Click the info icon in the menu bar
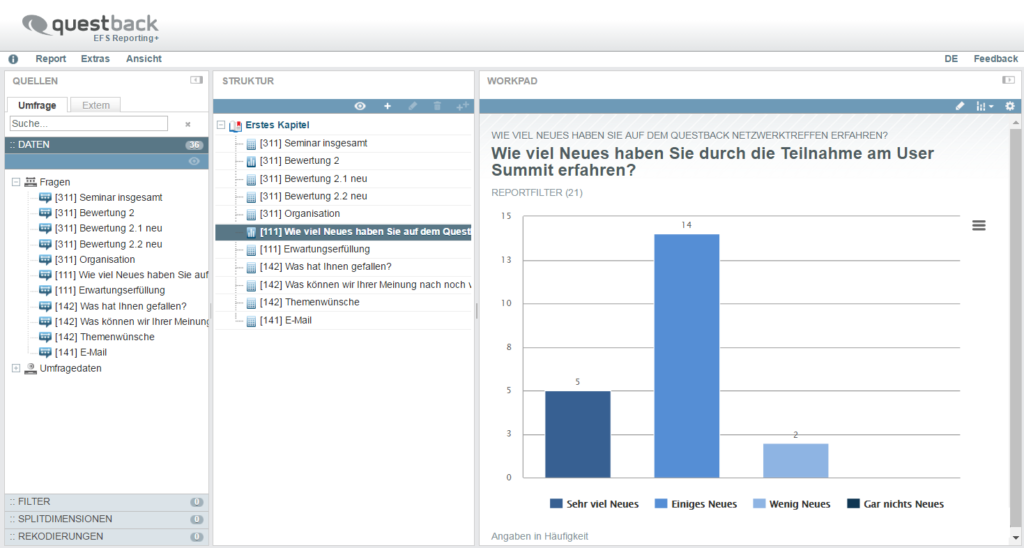Screen dimensions: 1024x548 [13, 59]
